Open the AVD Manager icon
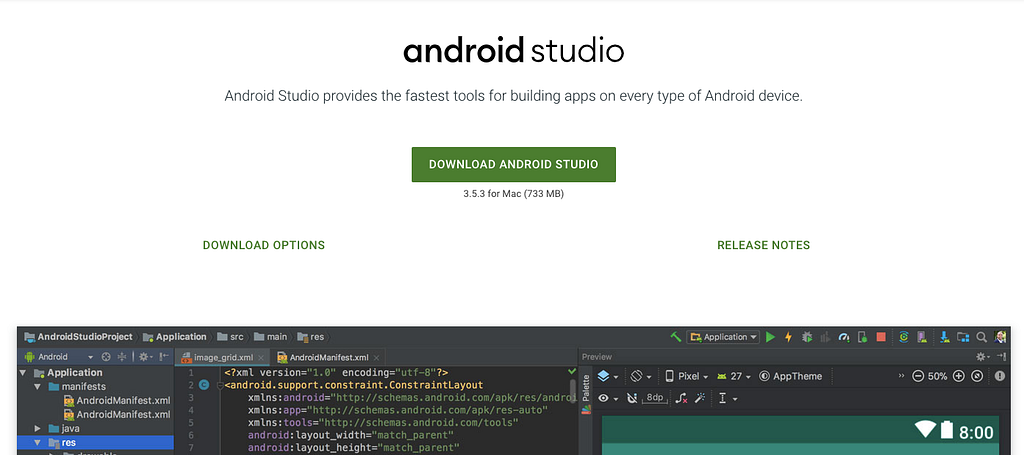 tap(922, 337)
